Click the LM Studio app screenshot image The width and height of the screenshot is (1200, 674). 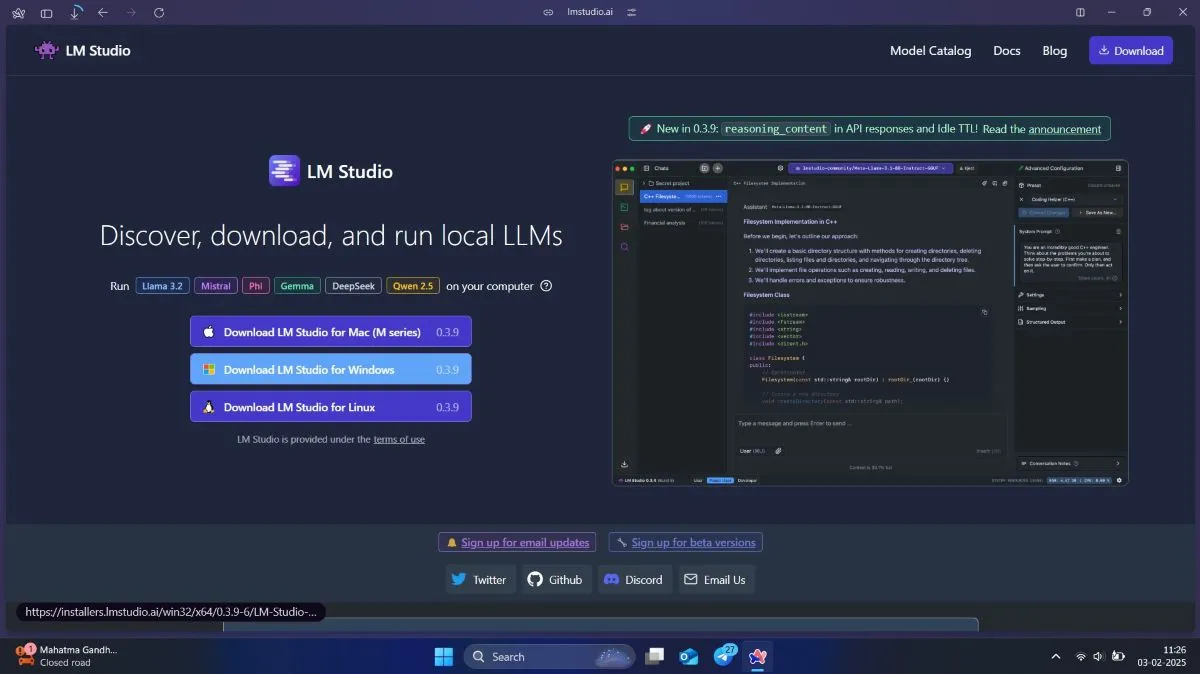pyautogui.click(x=870, y=323)
